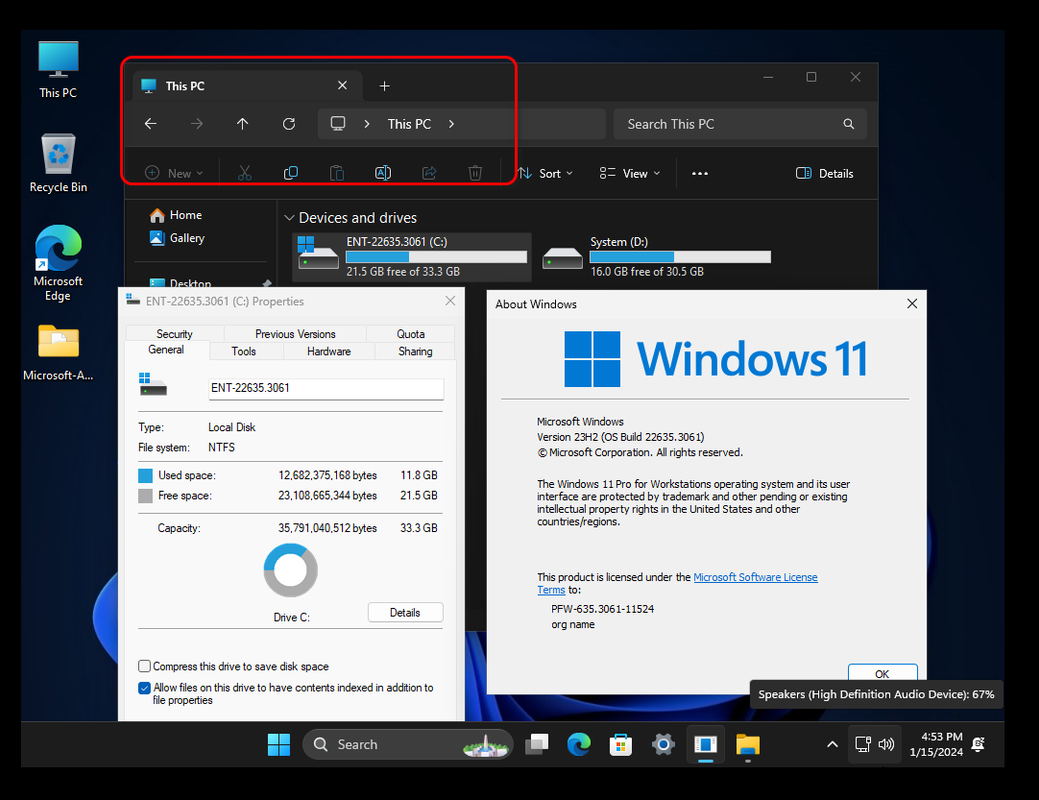The image size is (1039, 800).
Task: Click the network tray icon
Action: [863, 744]
